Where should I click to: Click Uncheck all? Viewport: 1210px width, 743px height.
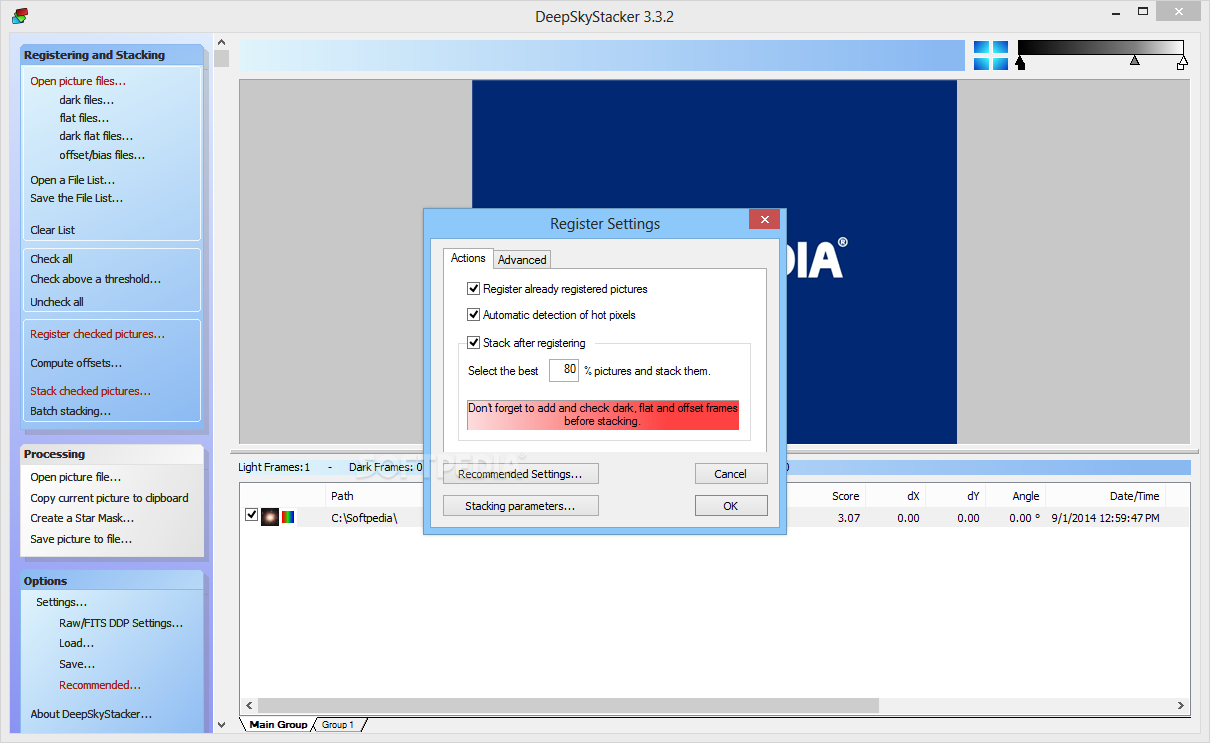[57, 302]
